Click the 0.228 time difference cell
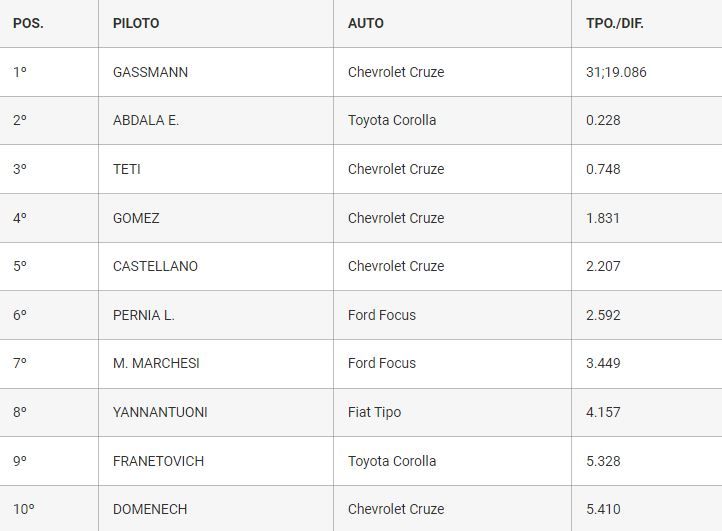This screenshot has height=531, width=722. click(647, 121)
